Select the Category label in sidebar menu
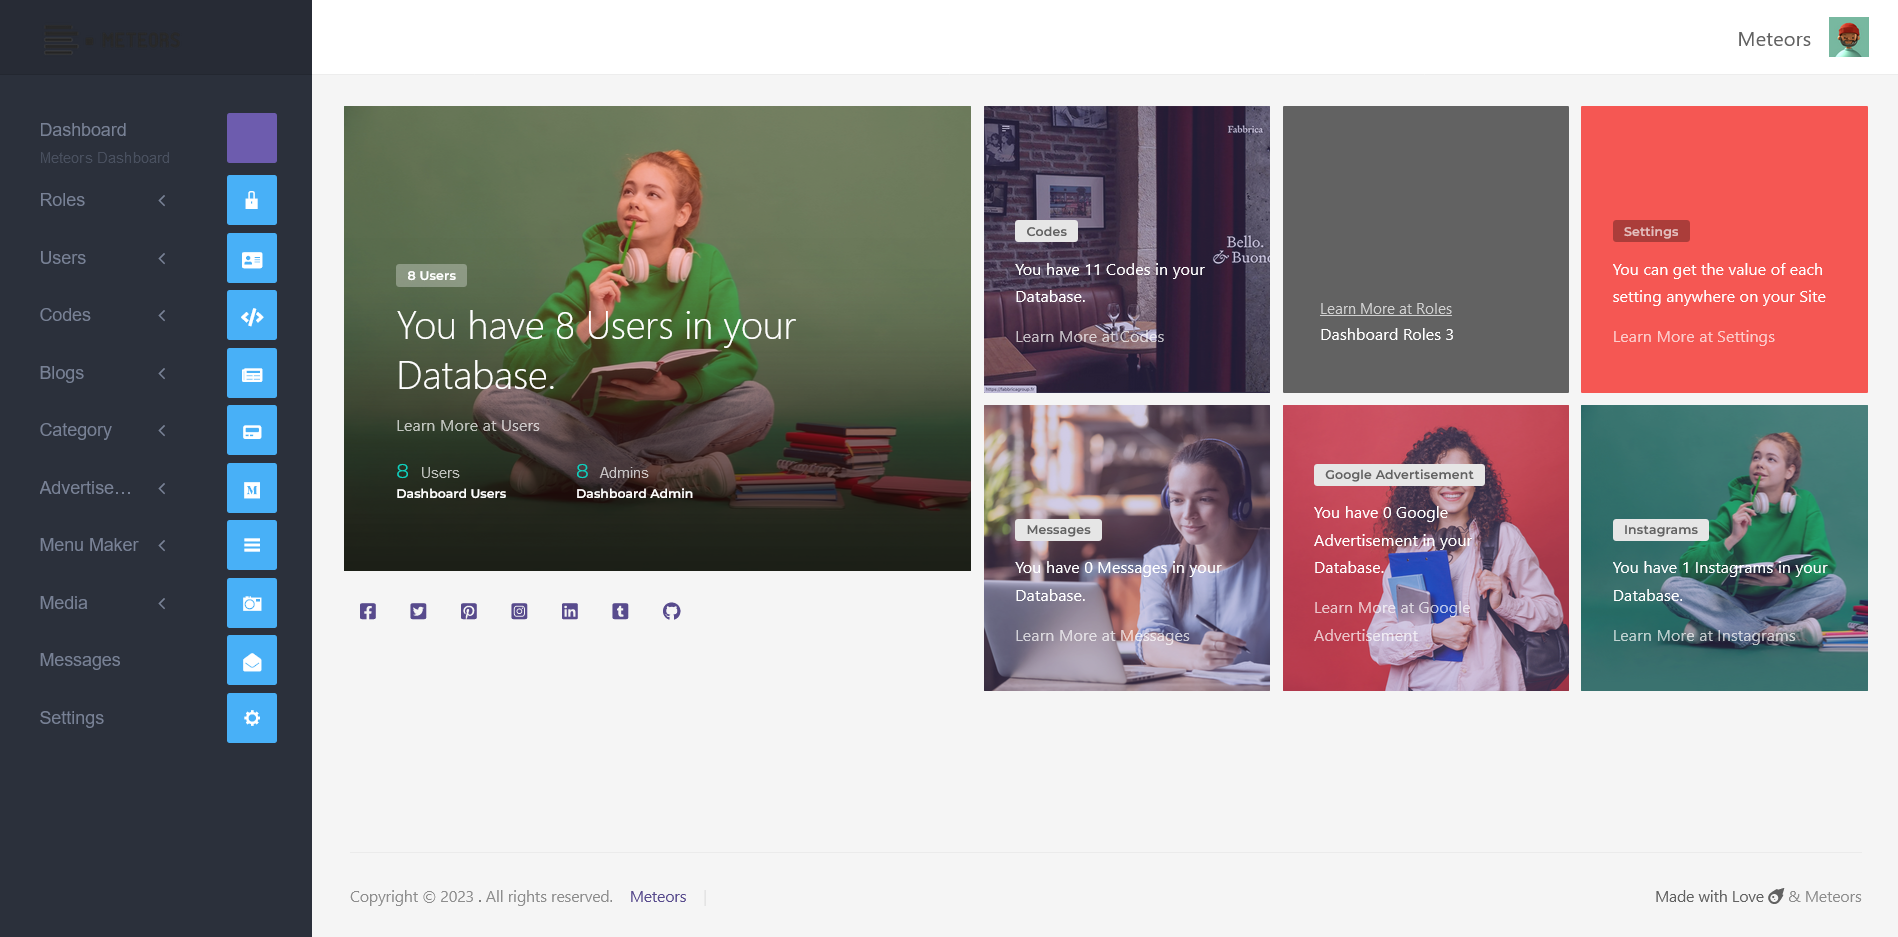The width and height of the screenshot is (1898, 937). click(x=76, y=430)
